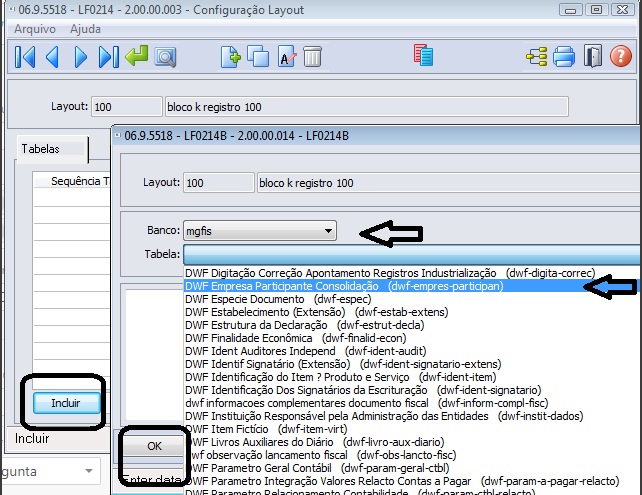Open the yellow hierarchy tree icon

pos(537,57)
